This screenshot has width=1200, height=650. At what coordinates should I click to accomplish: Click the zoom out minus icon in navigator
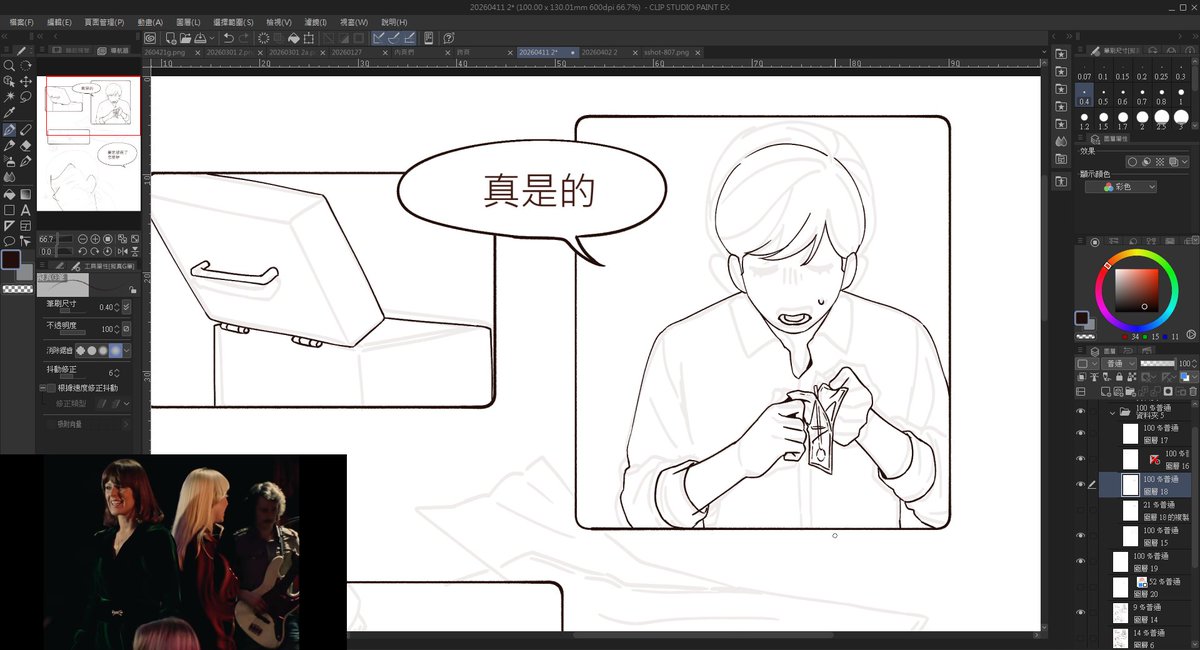83,239
